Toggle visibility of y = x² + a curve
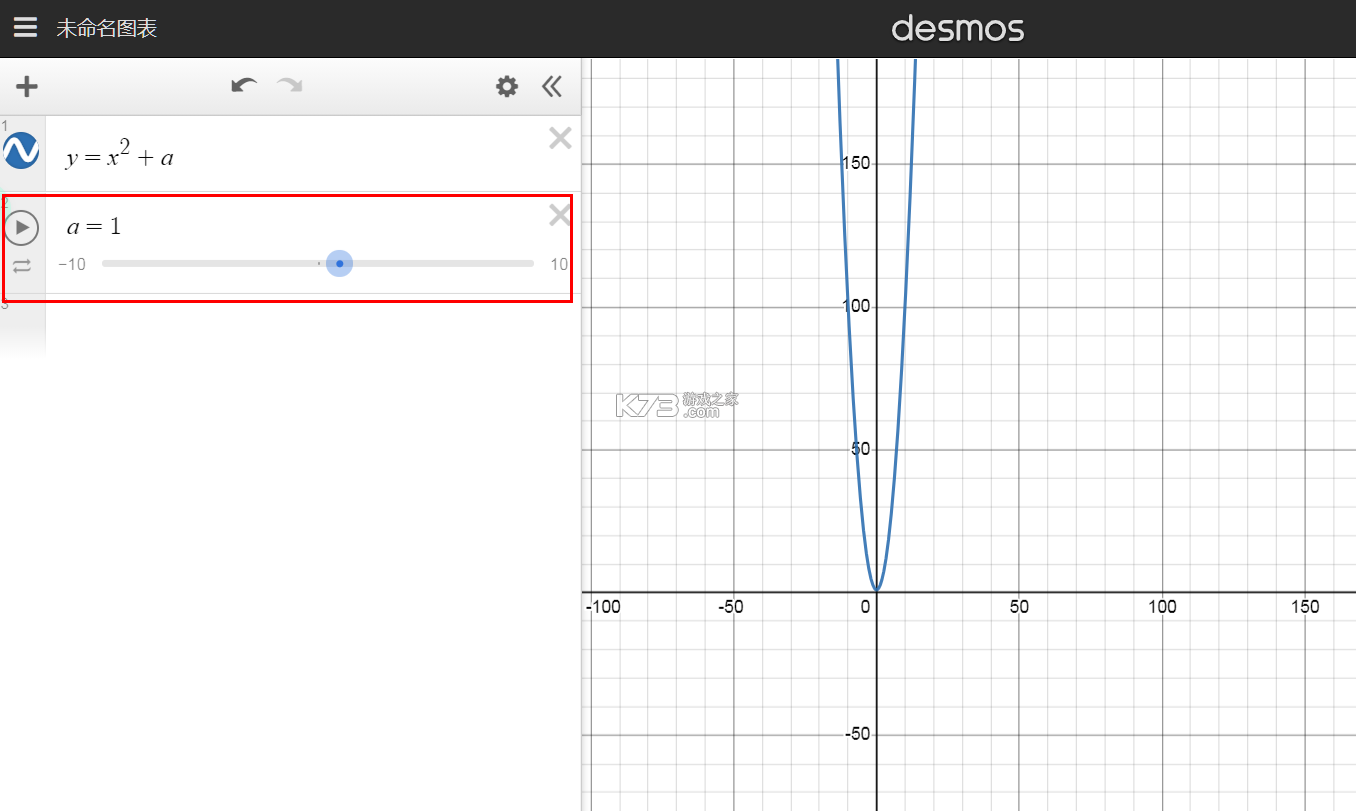This screenshot has width=1356, height=811. 21,151
